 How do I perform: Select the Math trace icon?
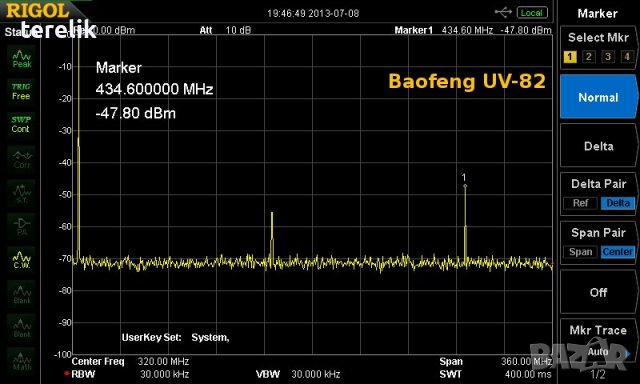(22, 361)
